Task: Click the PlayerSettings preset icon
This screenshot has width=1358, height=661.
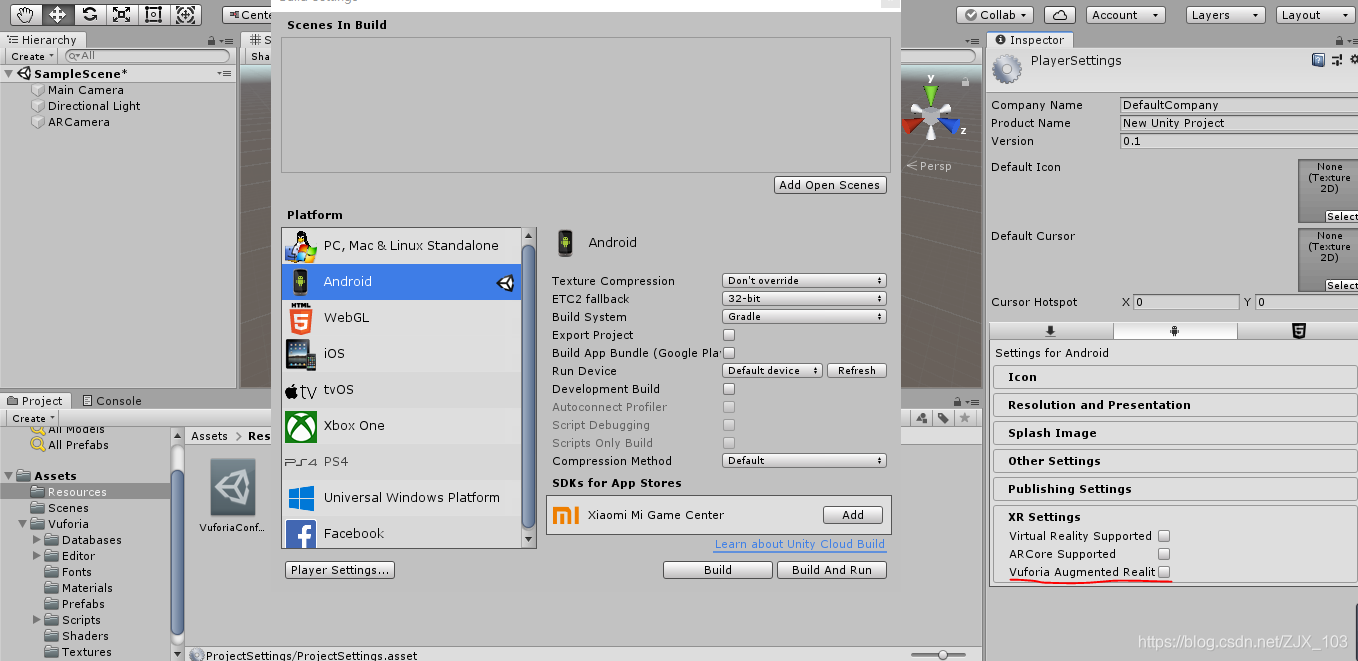Action: (x=1335, y=60)
